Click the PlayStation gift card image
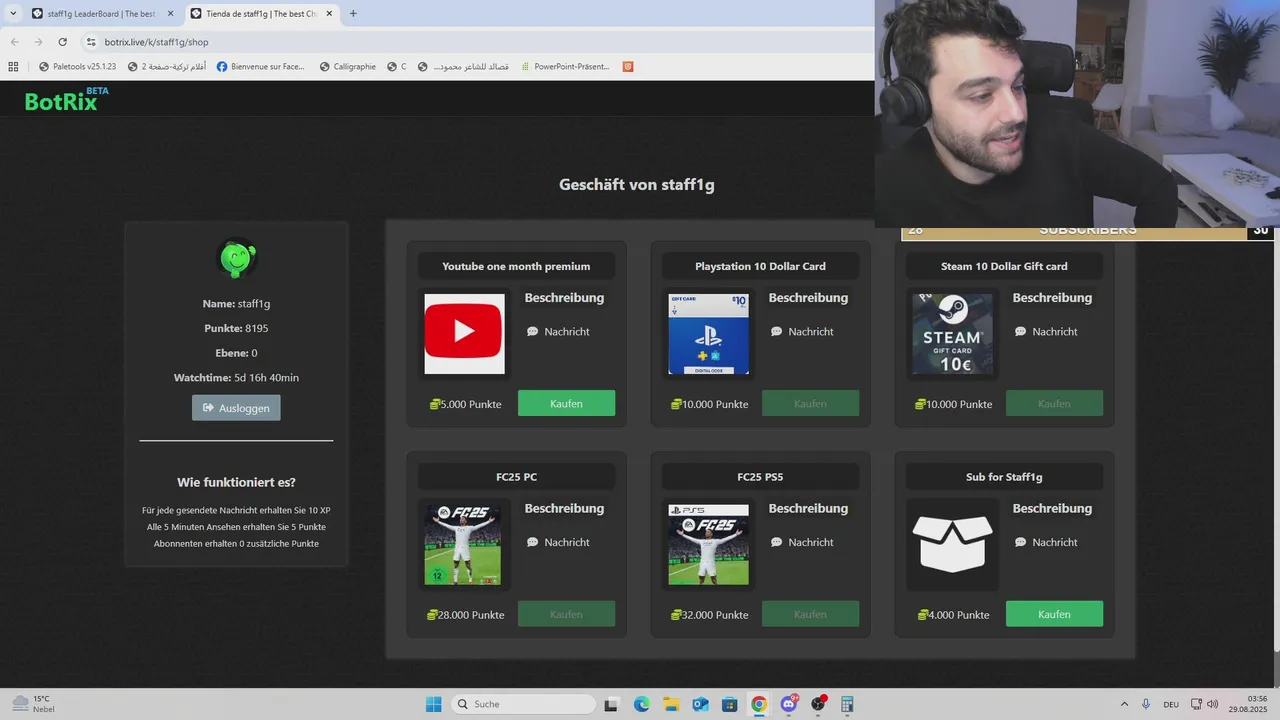 (x=708, y=334)
